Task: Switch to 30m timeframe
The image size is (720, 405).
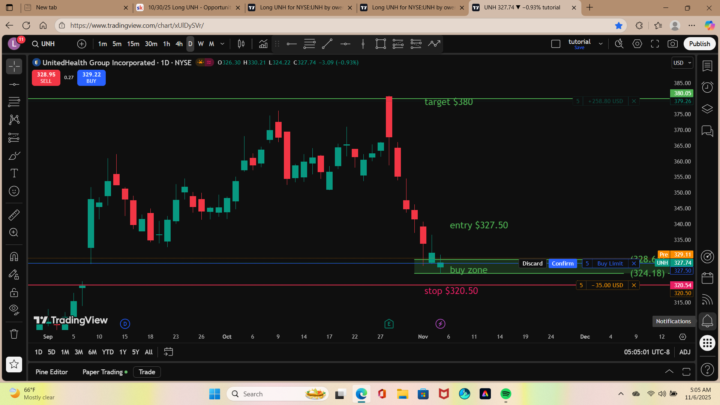Action: pos(151,44)
